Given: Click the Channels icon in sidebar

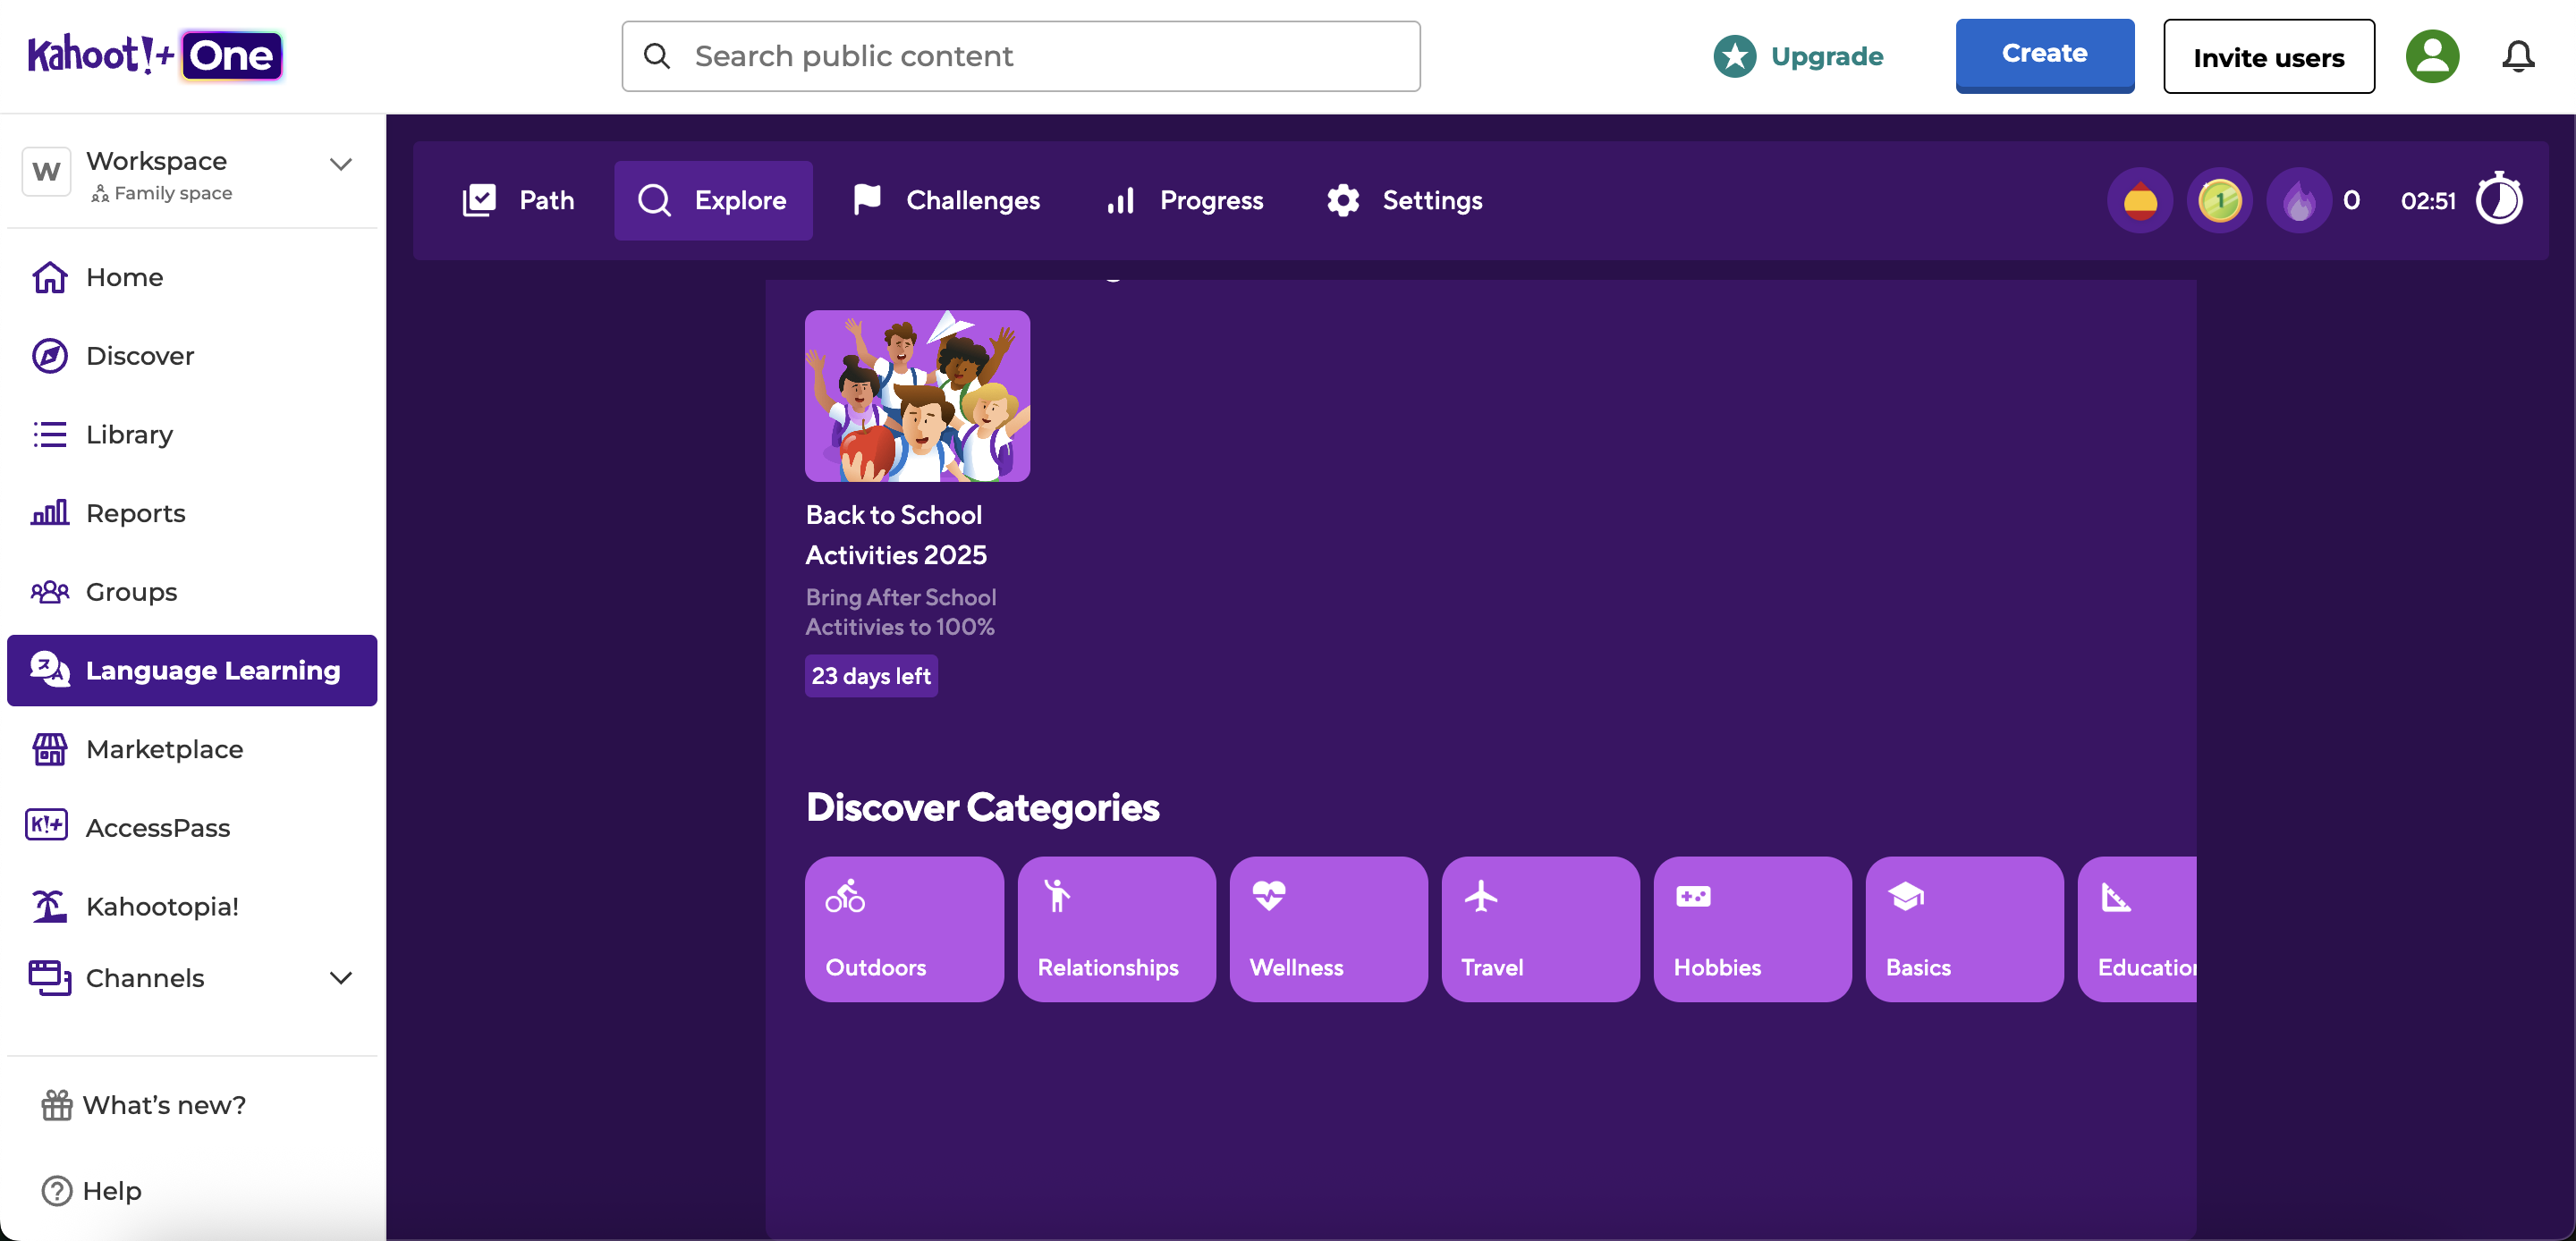Looking at the screenshot, I should [x=50, y=978].
